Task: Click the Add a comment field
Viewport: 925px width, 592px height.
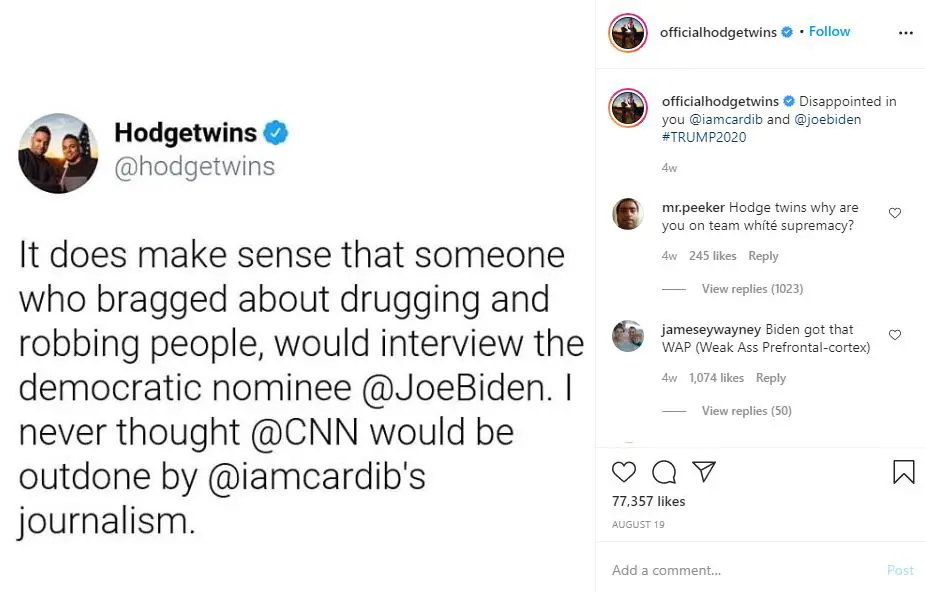Action: point(740,570)
